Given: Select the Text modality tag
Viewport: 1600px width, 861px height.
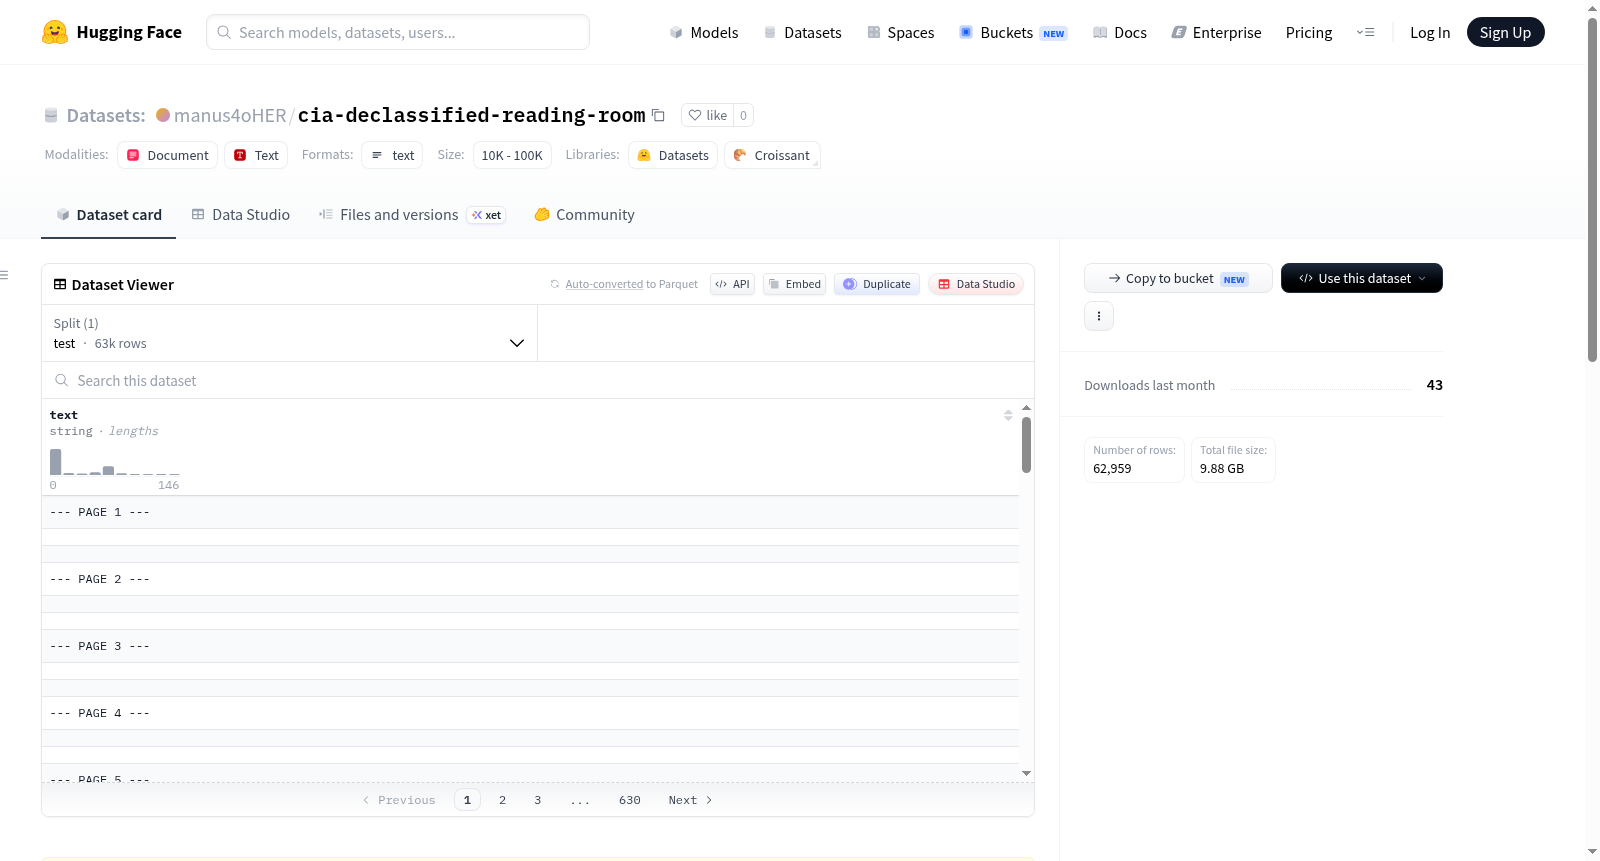Looking at the screenshot, I should 256,155.
